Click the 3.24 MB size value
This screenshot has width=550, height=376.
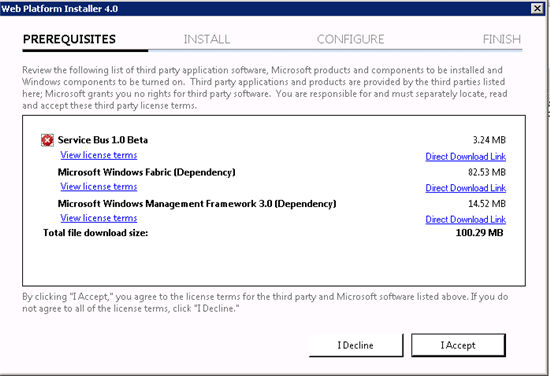click(489, 140)
